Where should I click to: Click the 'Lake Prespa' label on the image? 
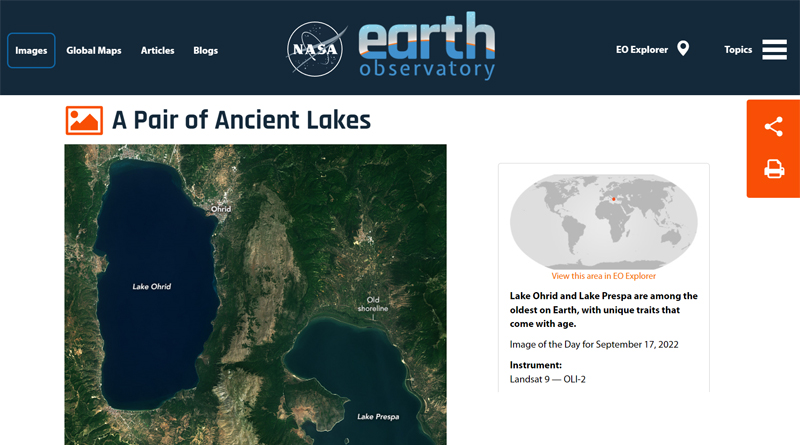[378, 417]
